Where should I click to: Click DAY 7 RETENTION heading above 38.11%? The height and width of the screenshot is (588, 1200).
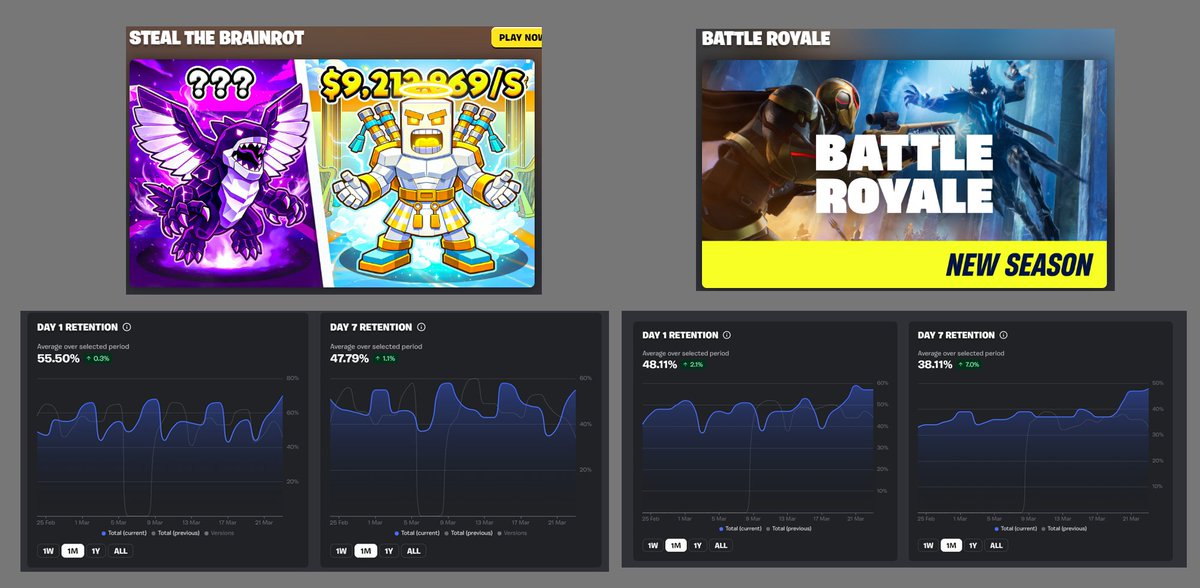pyautogui.click(x=956, y=335)
